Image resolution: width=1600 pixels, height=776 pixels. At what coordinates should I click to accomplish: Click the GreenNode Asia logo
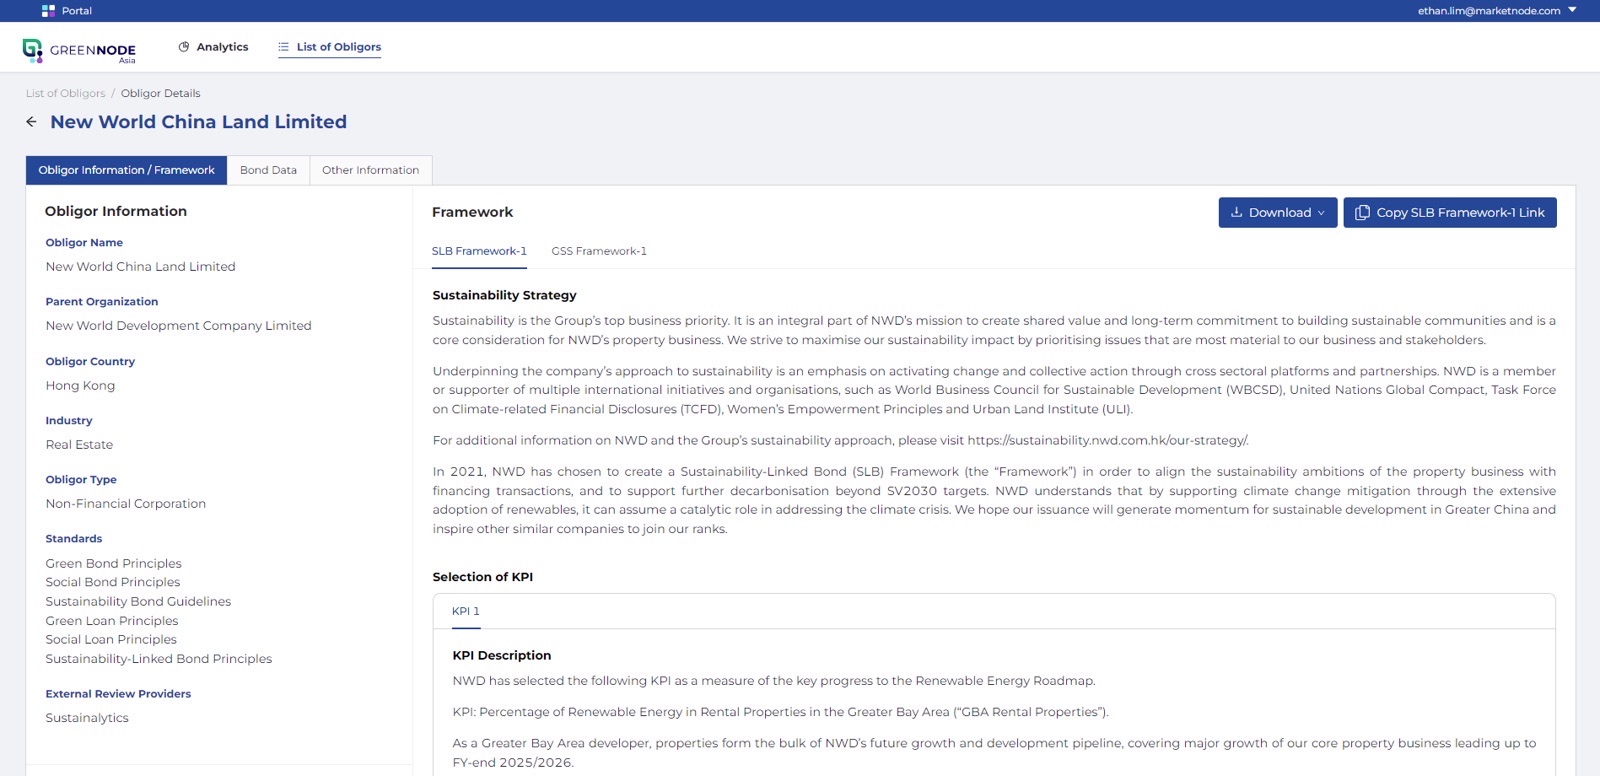pos(79,50)
